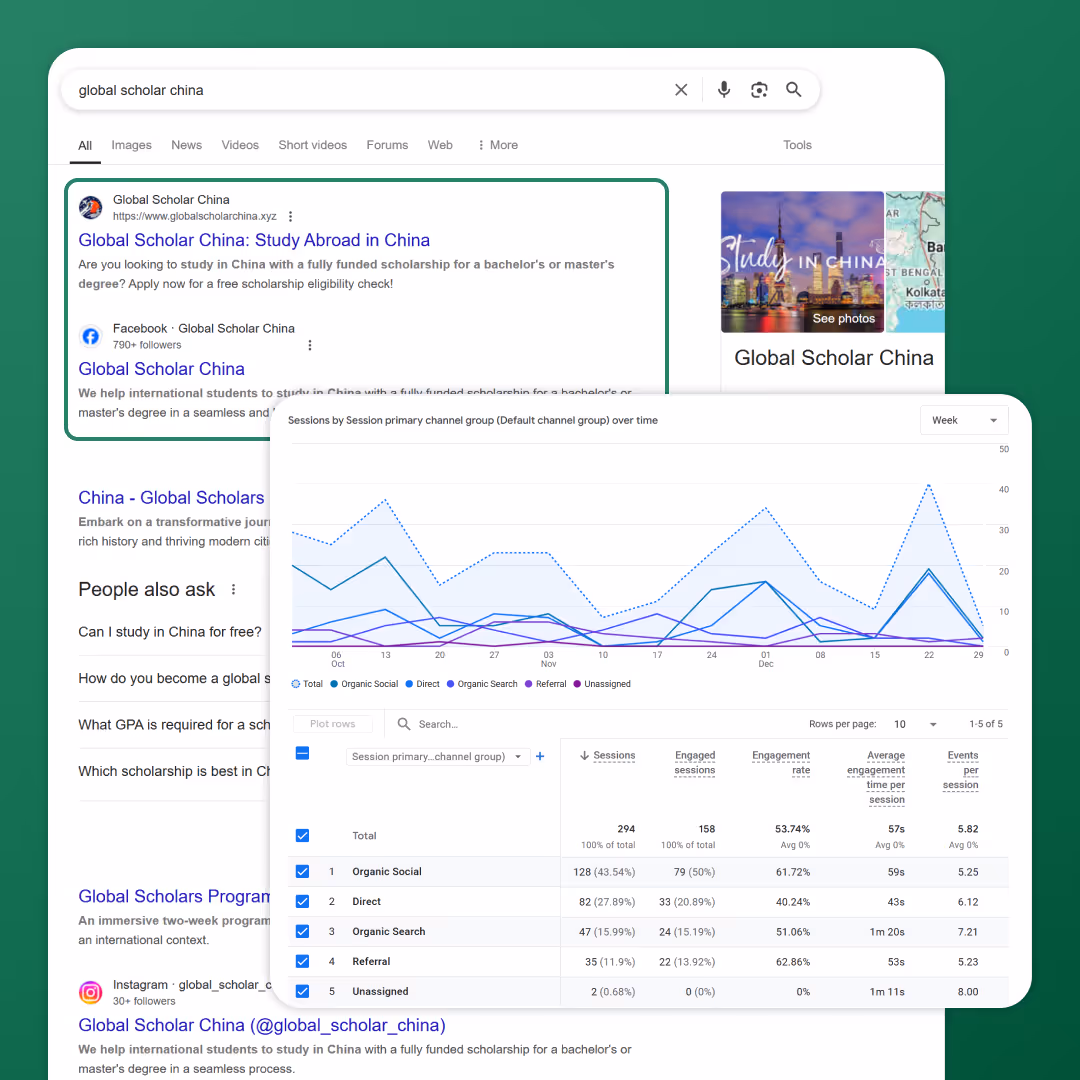Toggle Referral series in chart legend
This screenshot has width=1080, height=1080.
click(546, 684)
